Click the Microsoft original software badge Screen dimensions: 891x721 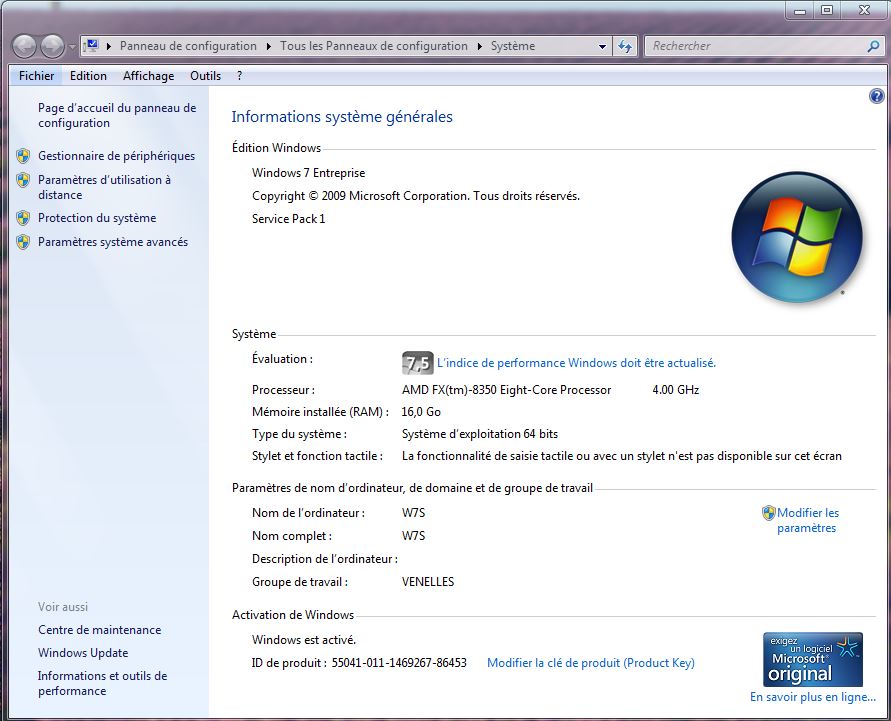coord(813,659)
